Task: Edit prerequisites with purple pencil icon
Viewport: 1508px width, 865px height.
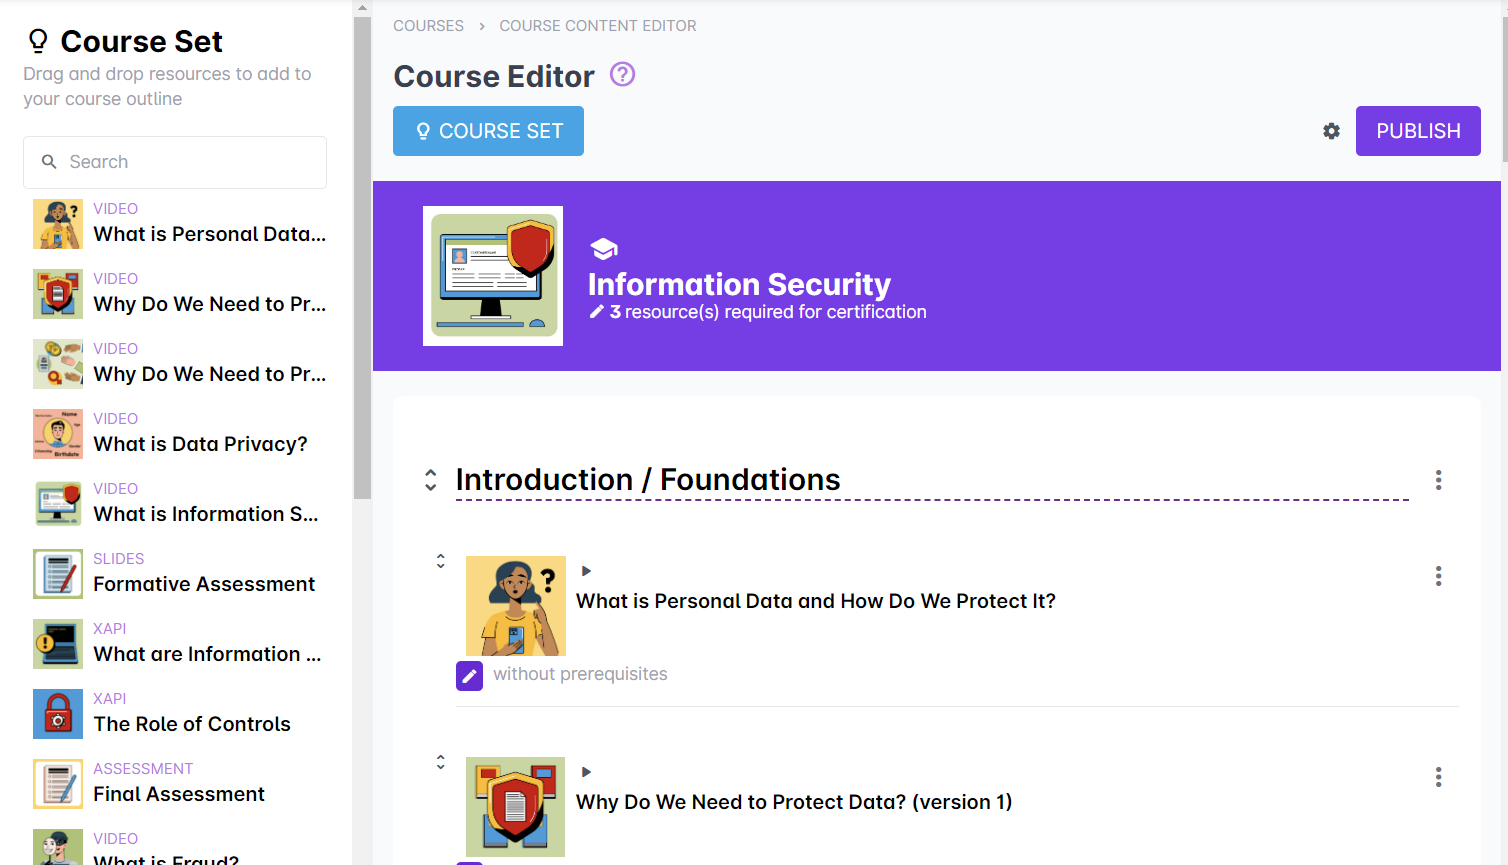Action: tap(469, 676)
